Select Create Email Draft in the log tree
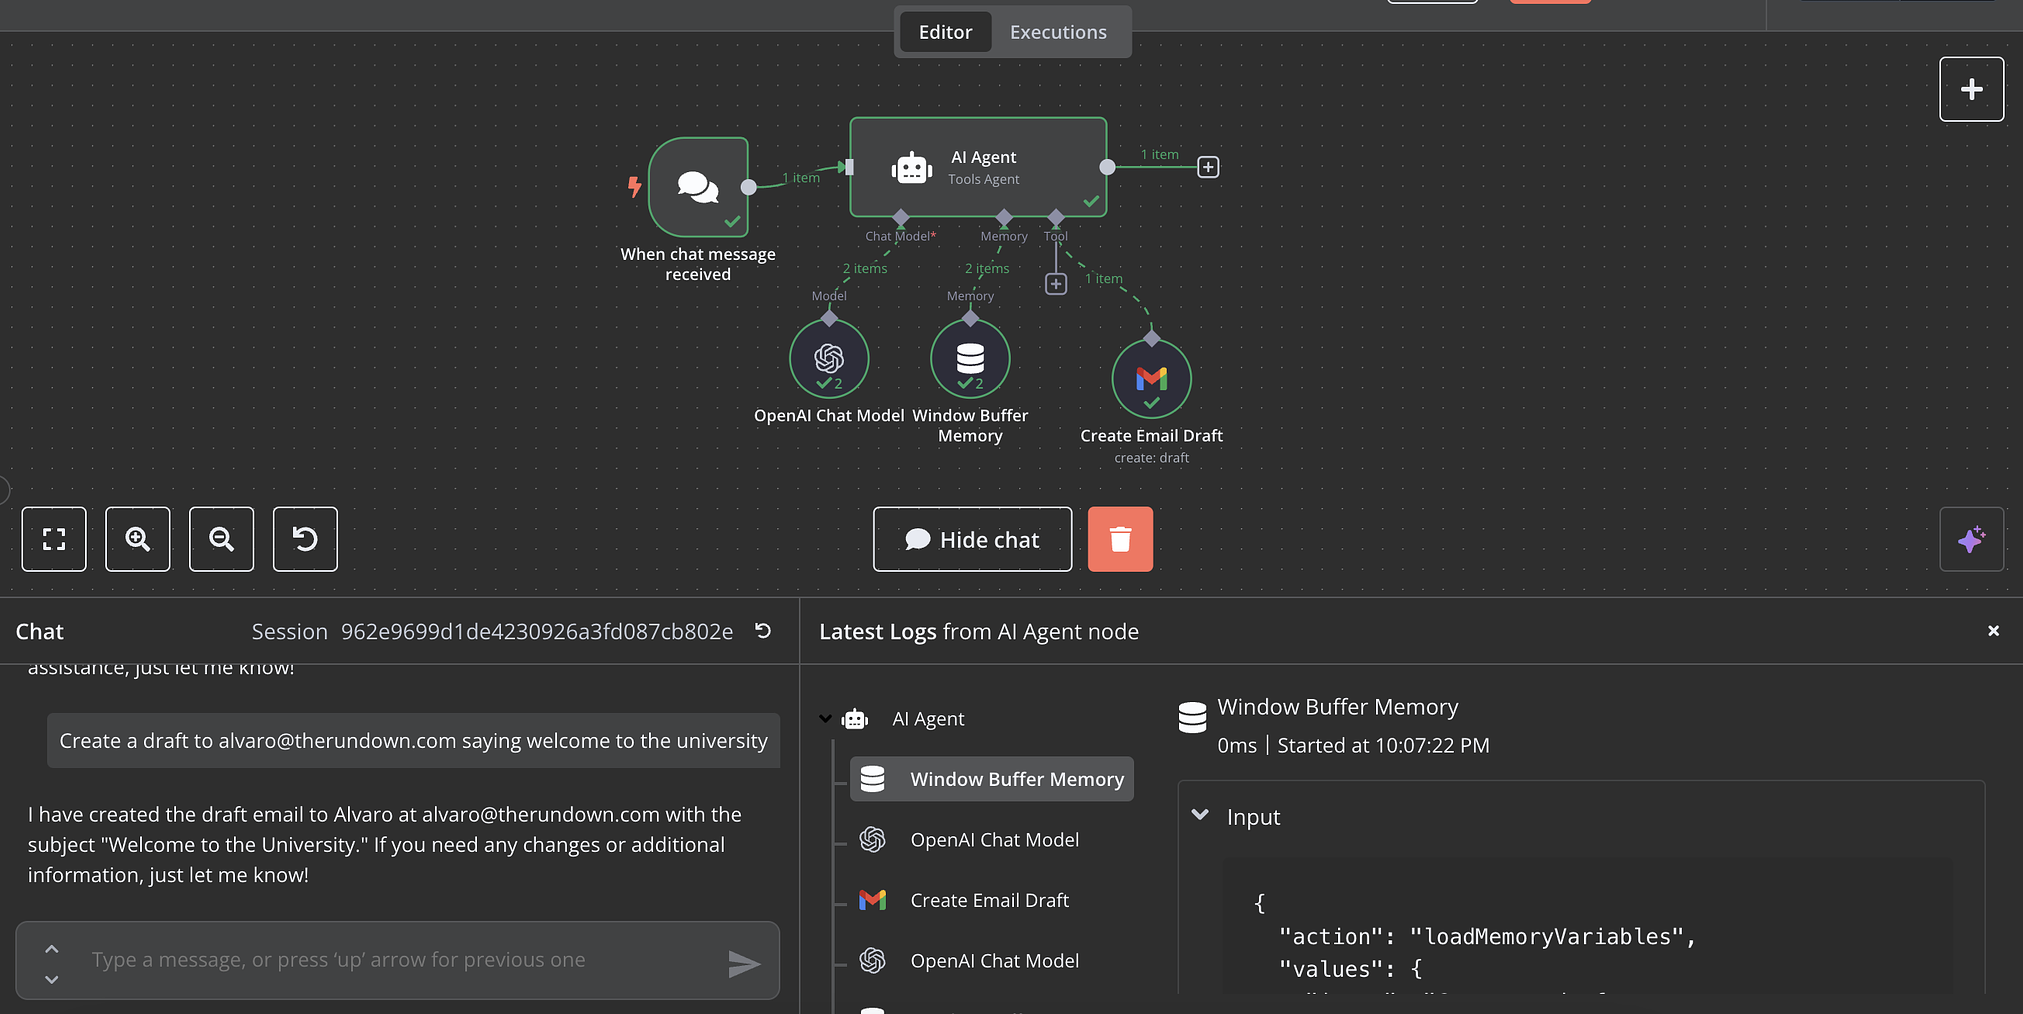Viewport: 2023px width, 1014px height. click(x=965, y=900)
